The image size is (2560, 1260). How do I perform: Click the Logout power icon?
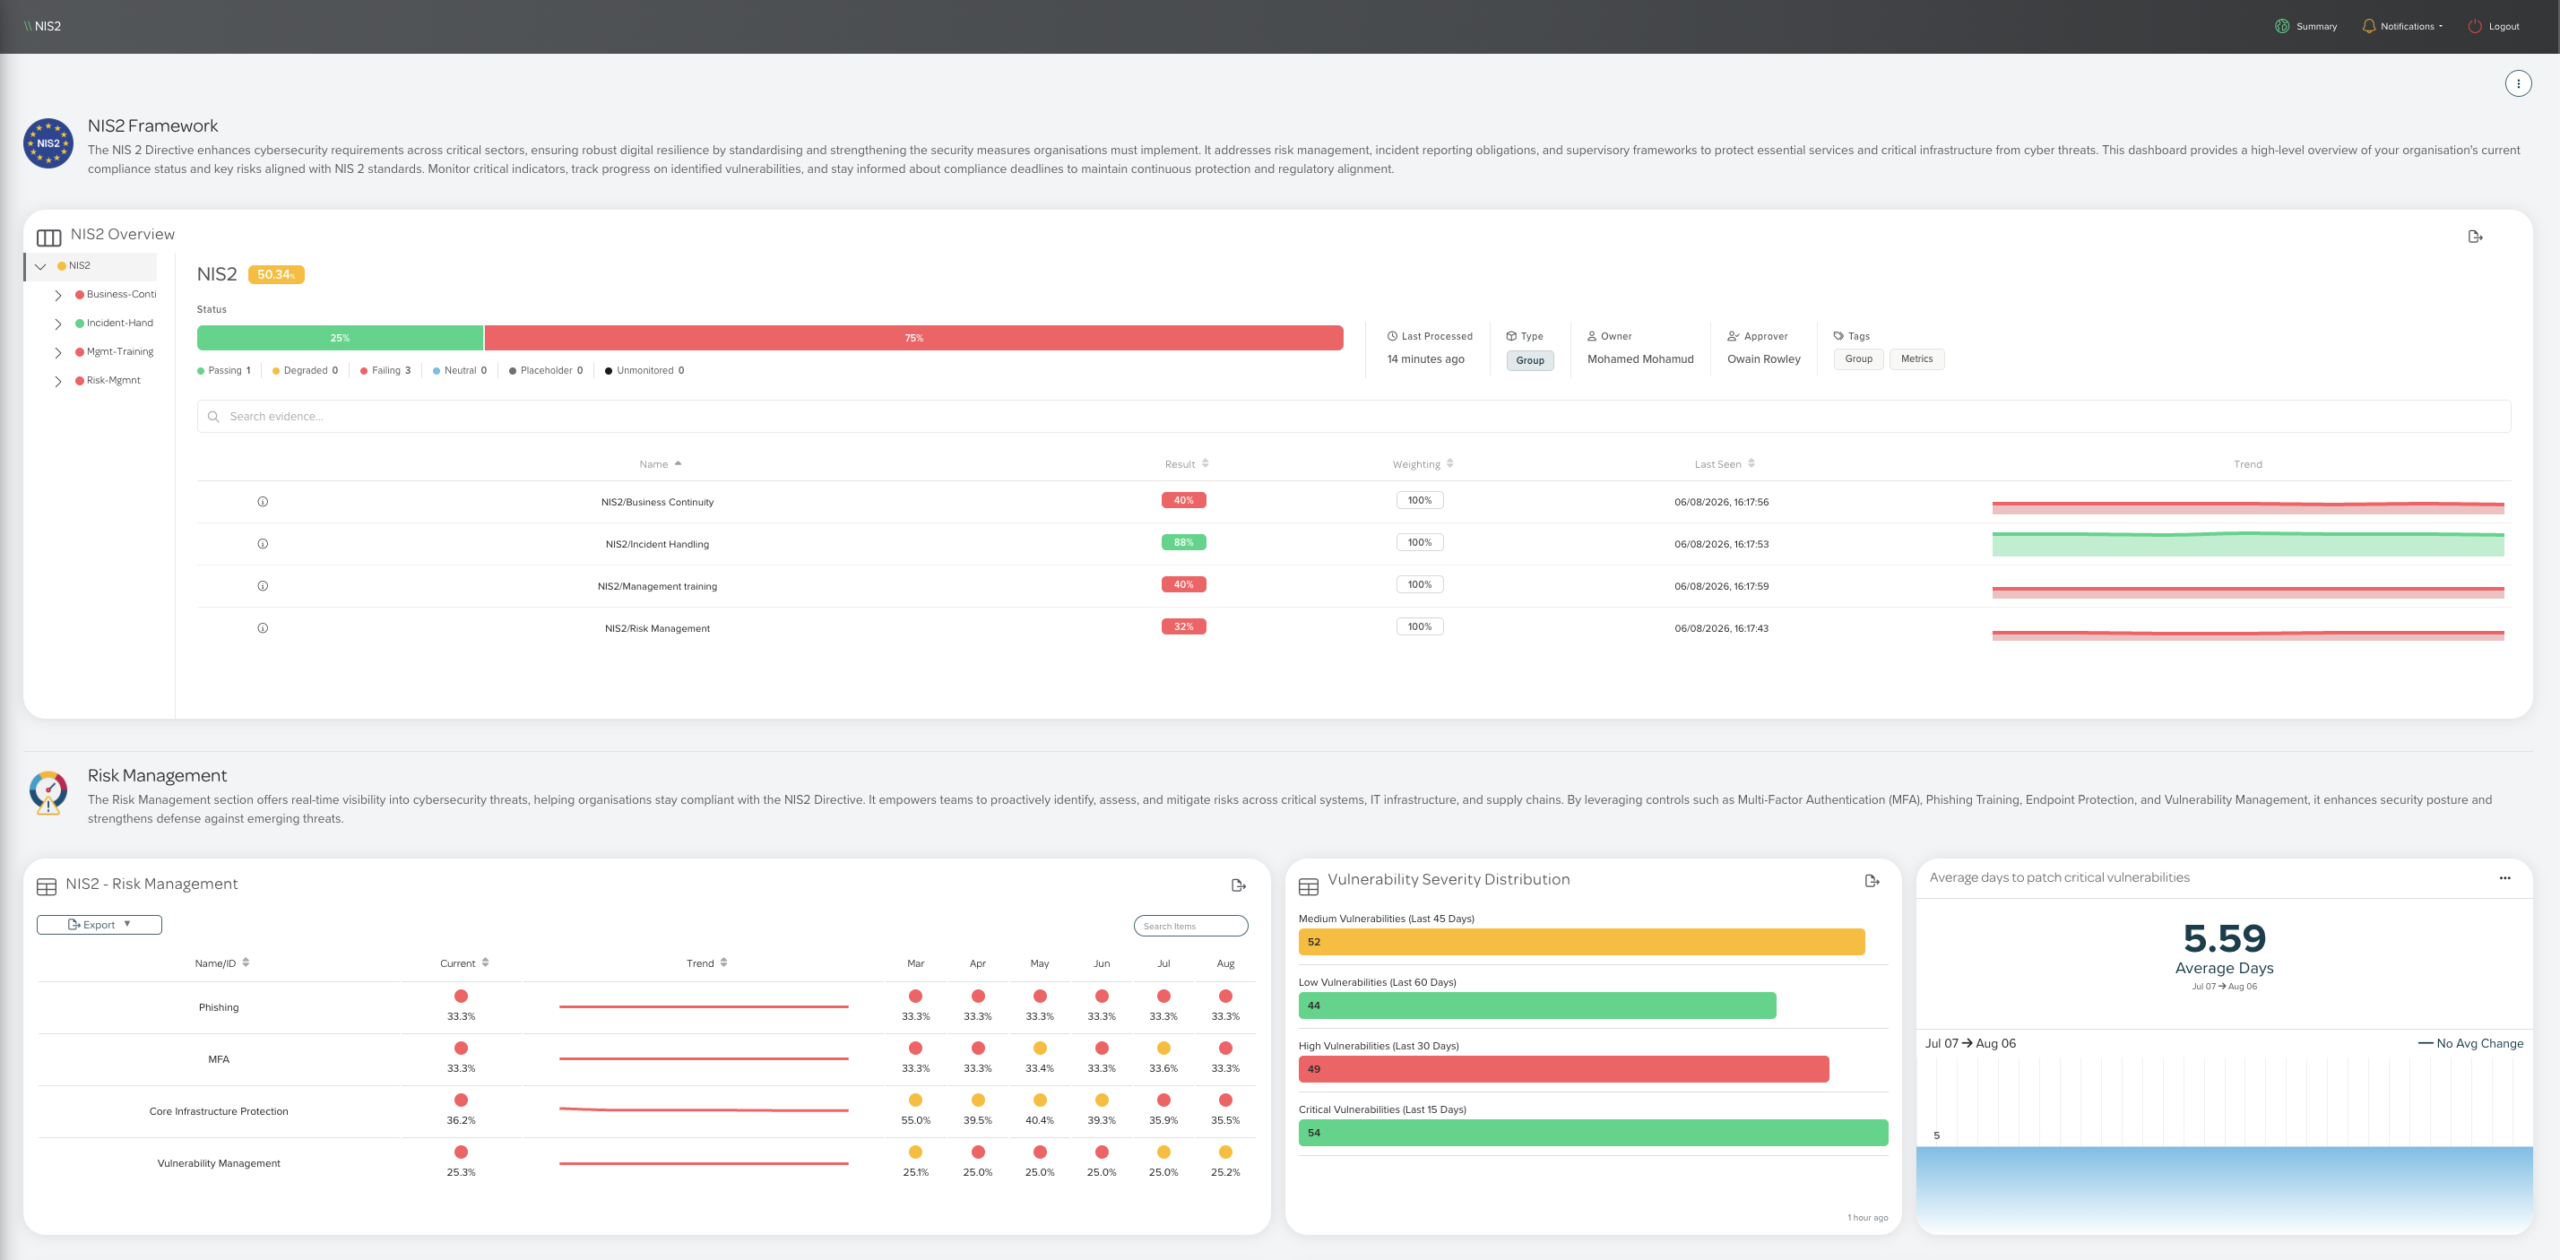(2474, 27)
